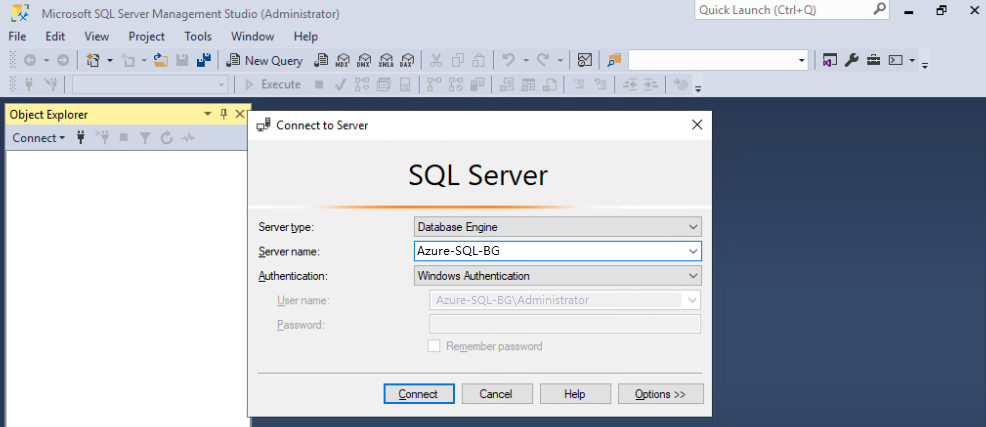
Task: Open the User name dropdown
Action: (692, 300)
